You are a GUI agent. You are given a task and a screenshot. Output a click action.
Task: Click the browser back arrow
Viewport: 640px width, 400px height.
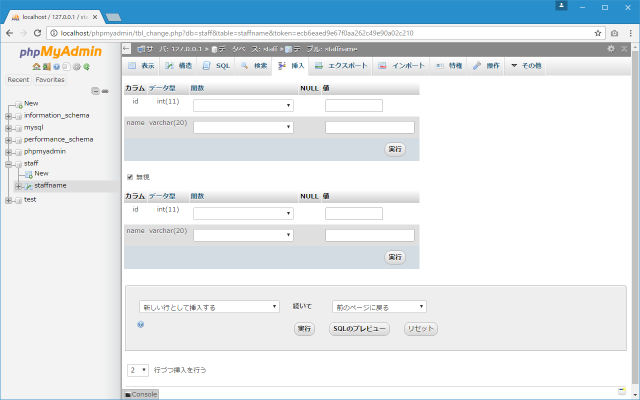(x=10, y=33)
